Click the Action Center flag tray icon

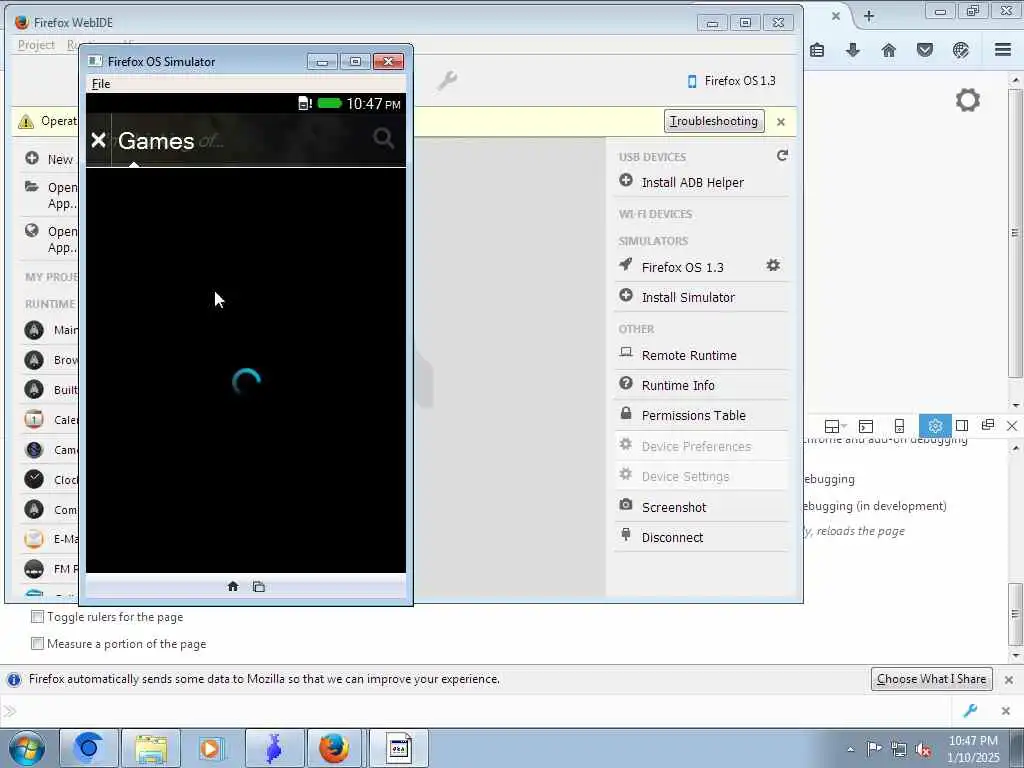click(x=874, y=749)
